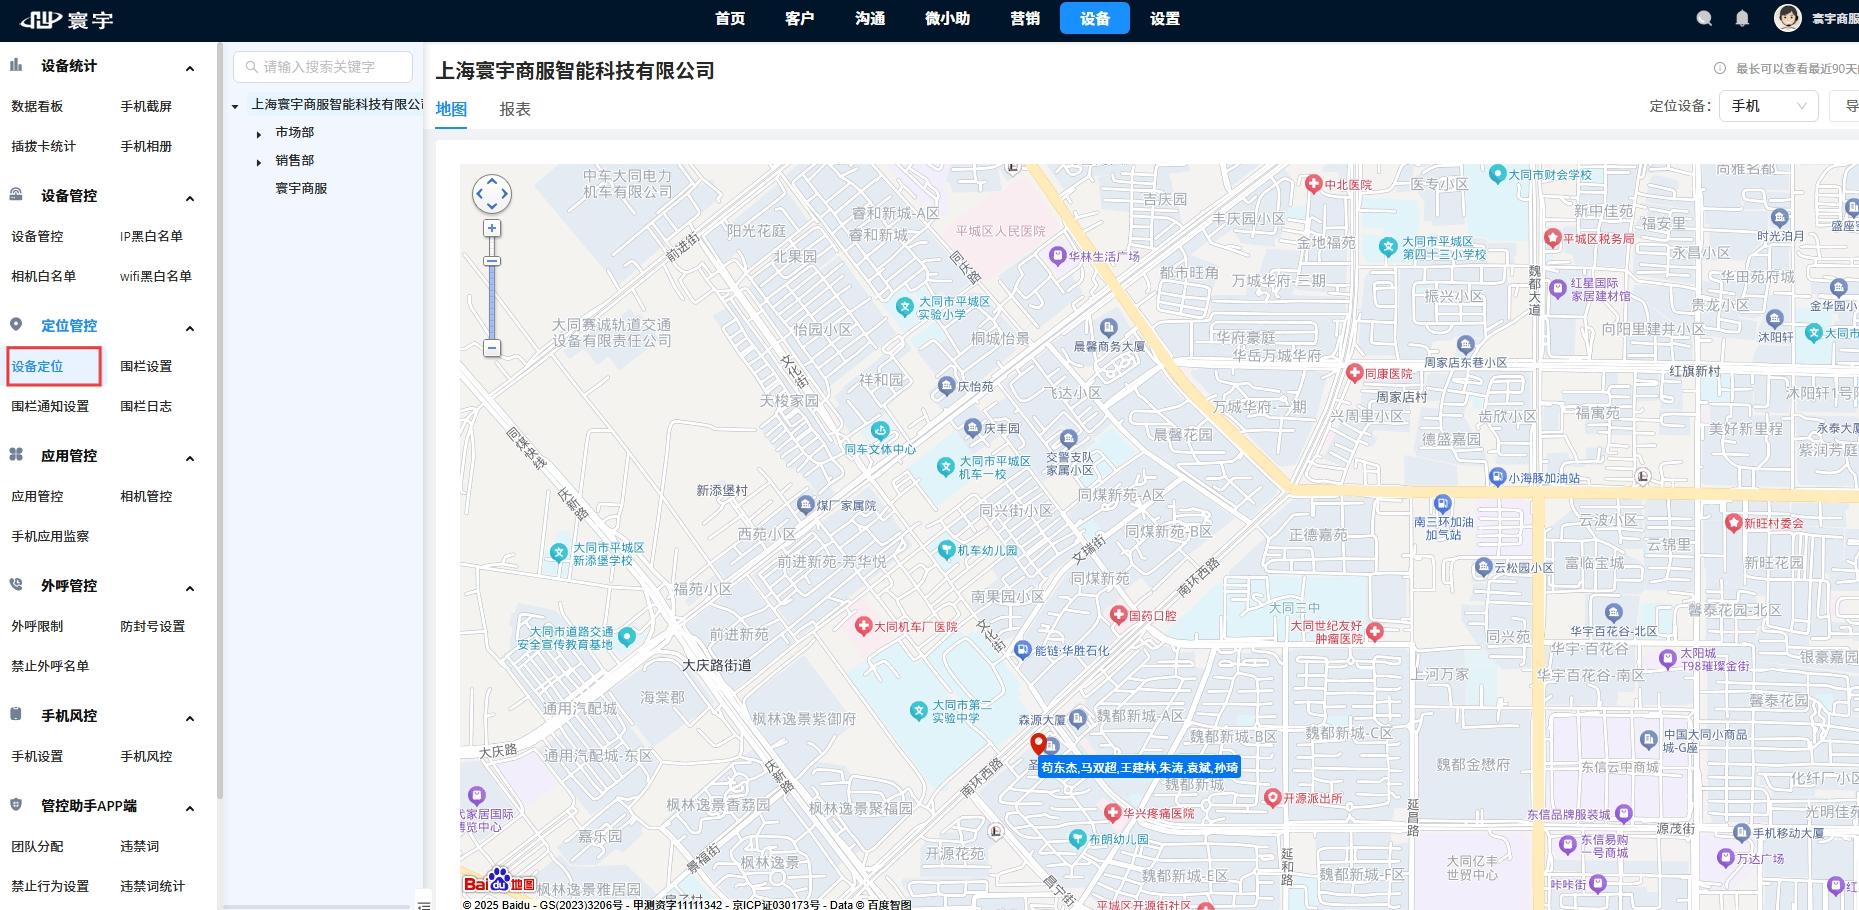Click the 定位管控 location pin icon
Screen dimensions: 1859x910
pyautogui.click(x=16, y=325)
